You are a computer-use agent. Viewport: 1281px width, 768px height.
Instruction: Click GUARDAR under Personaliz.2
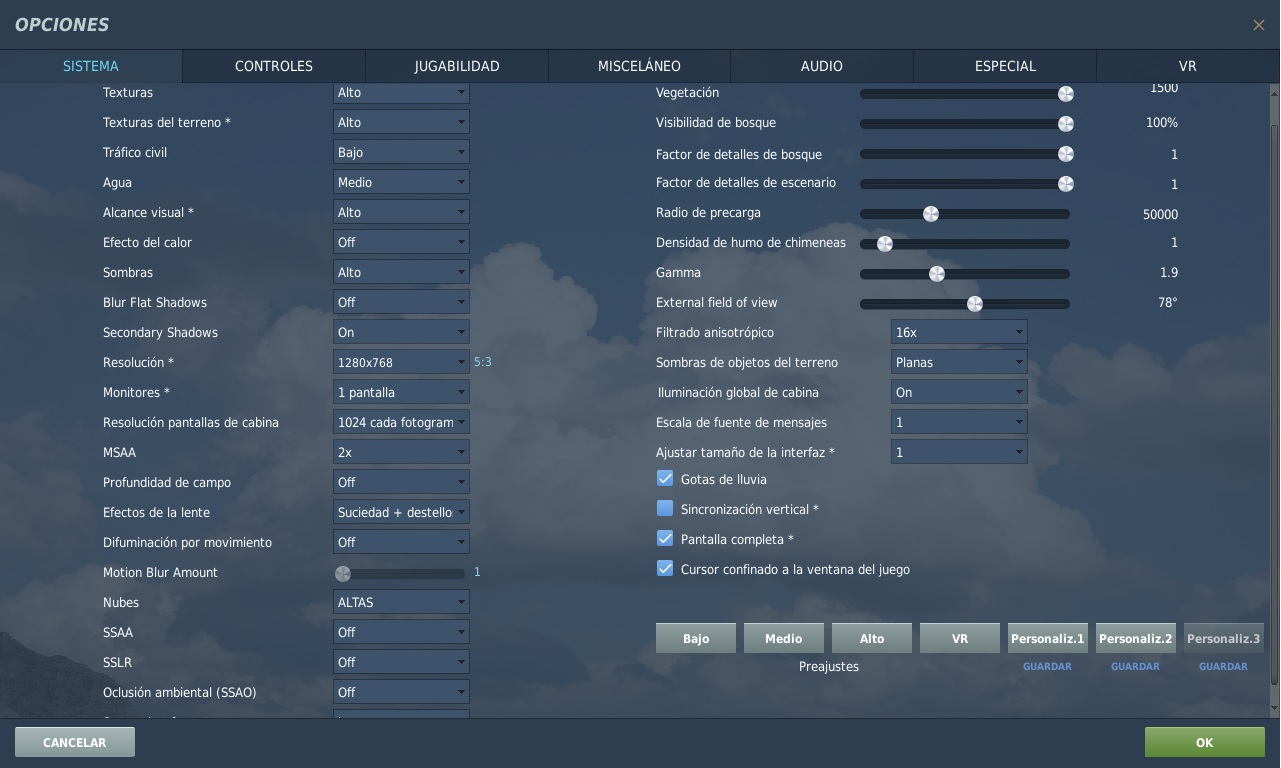pyautogui.click(x=1135, y=666)
